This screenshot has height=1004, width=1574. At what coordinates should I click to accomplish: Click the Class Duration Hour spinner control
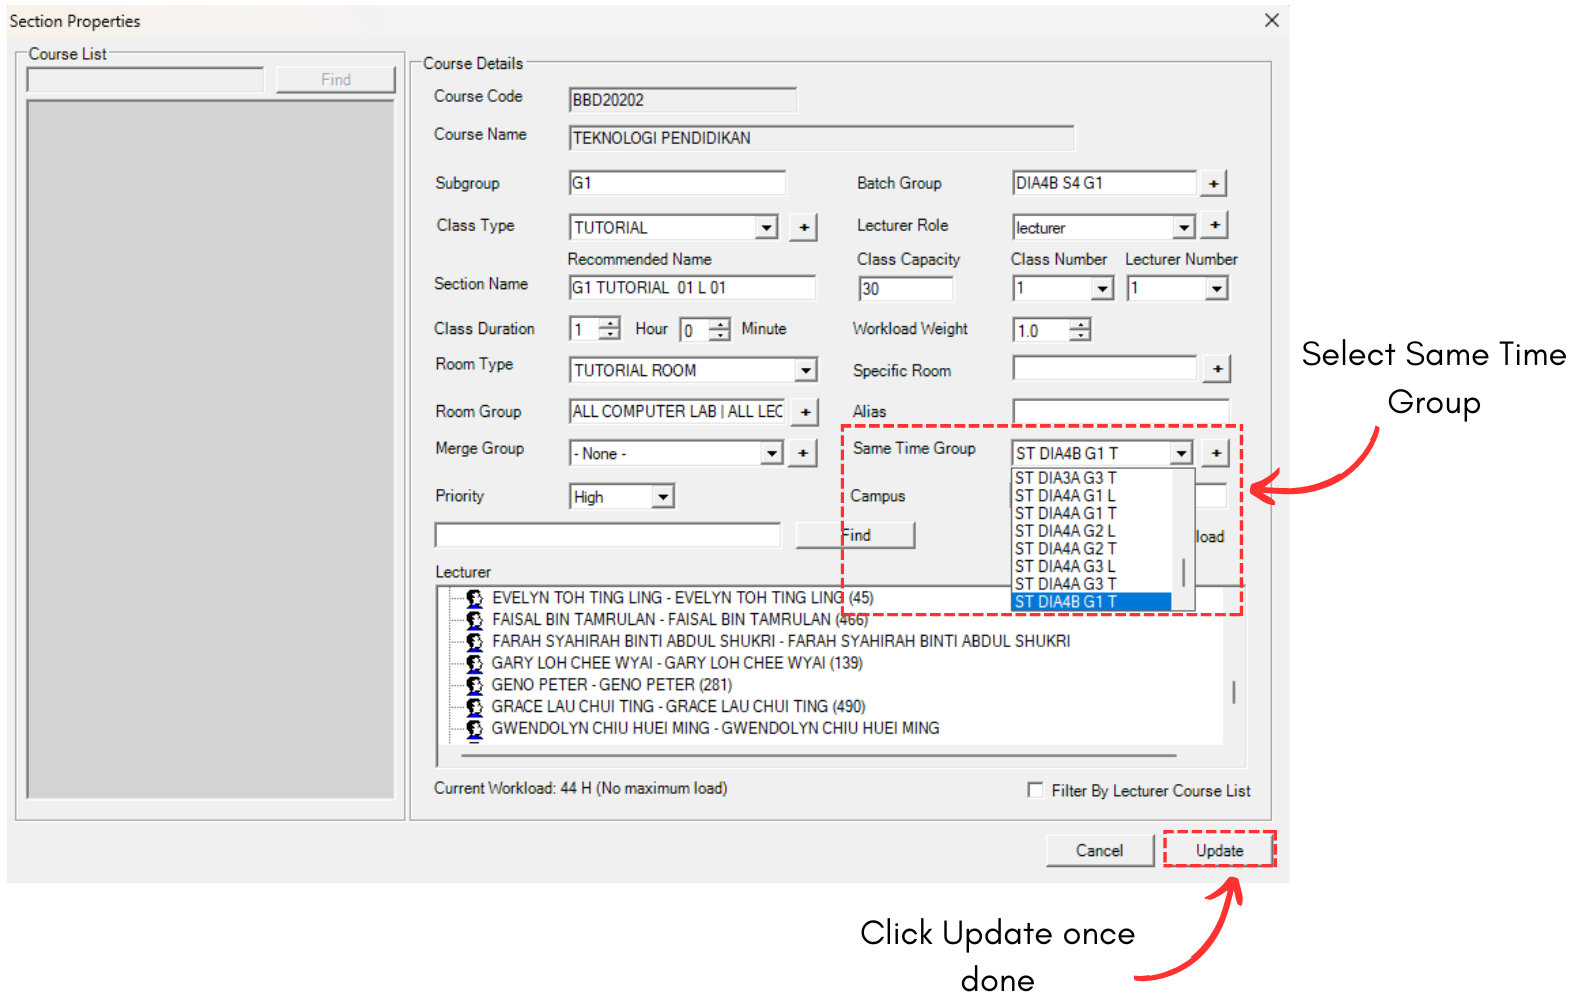[609, 329]
